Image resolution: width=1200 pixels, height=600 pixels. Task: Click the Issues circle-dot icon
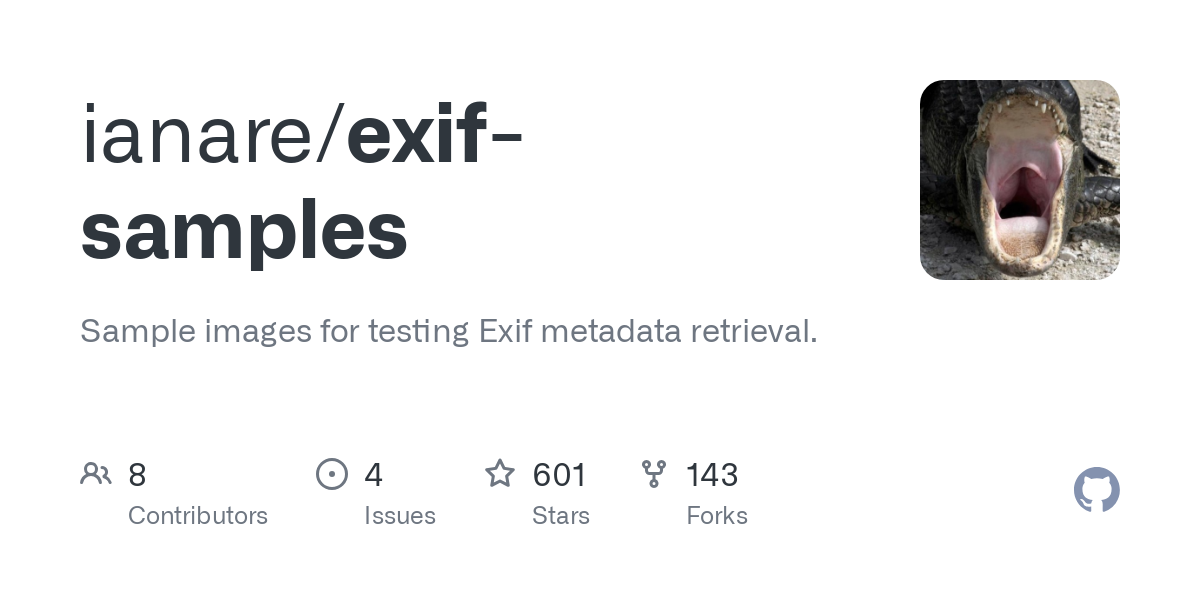pyautogui.click(x=332, y=474)
